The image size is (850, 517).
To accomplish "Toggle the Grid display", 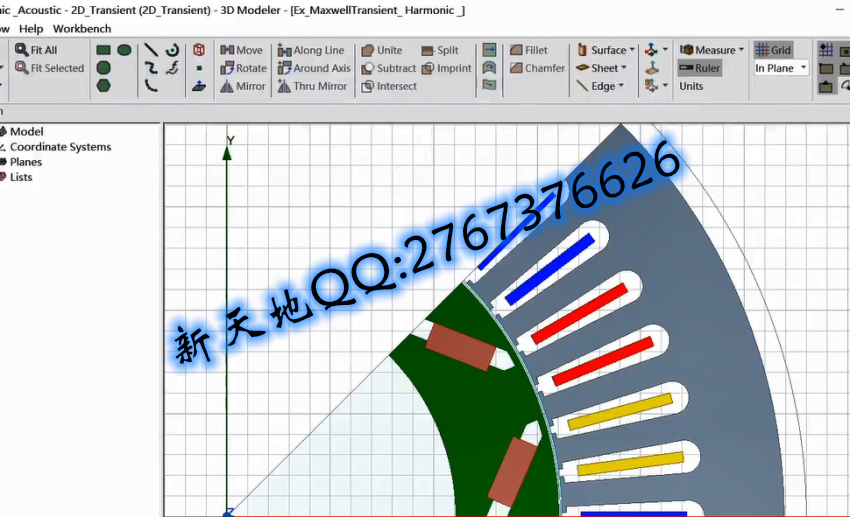I will pos(772,50).
